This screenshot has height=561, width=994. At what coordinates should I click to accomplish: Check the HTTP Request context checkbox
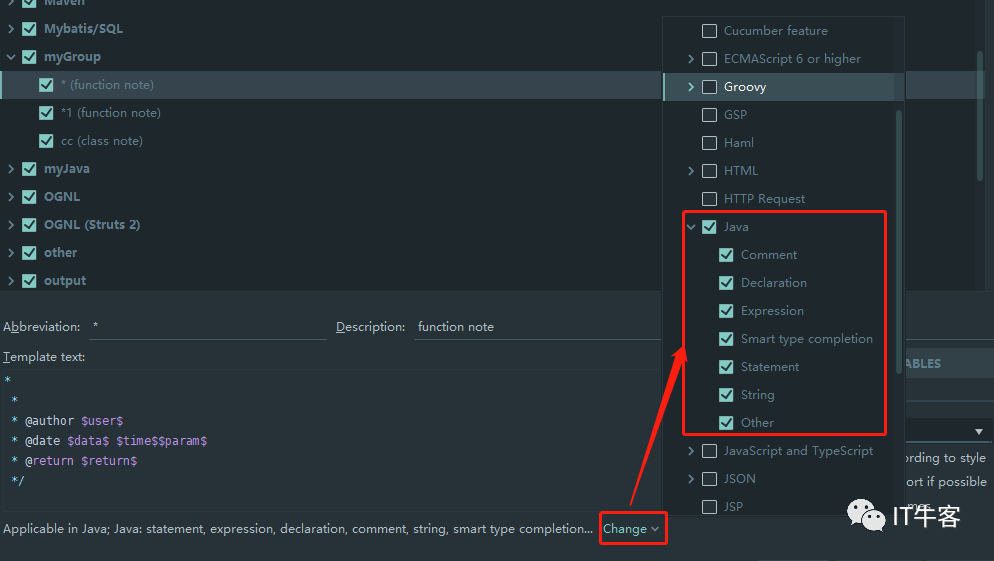(x=709, y=199)
